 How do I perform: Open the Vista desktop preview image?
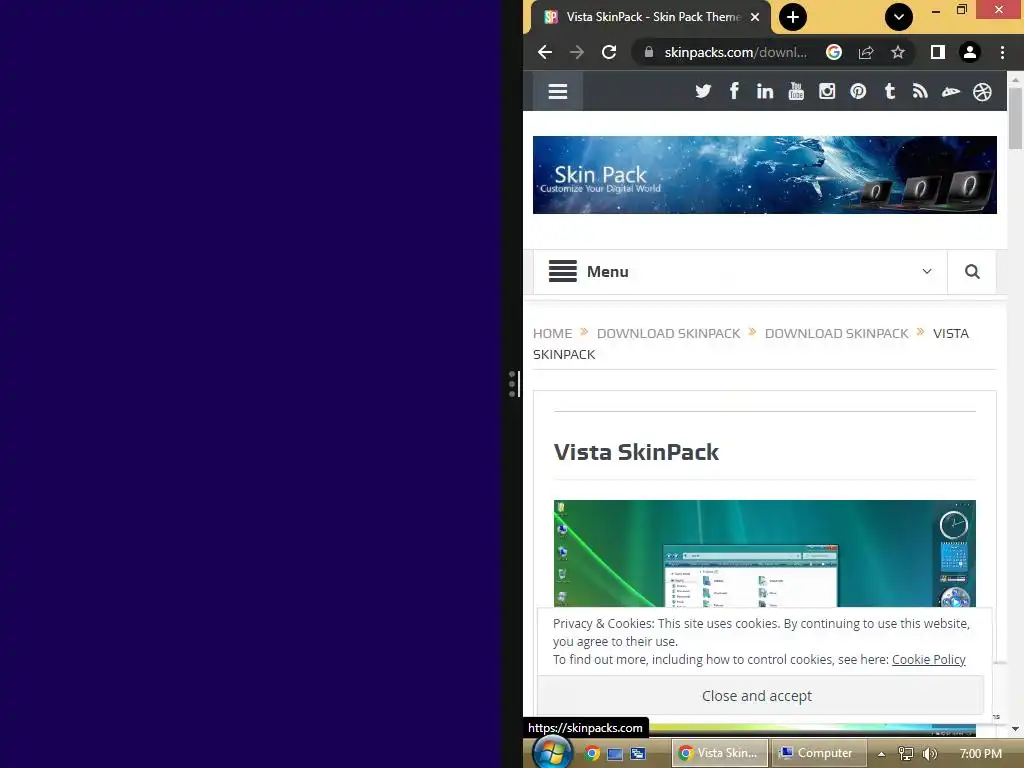pos(765,554)
